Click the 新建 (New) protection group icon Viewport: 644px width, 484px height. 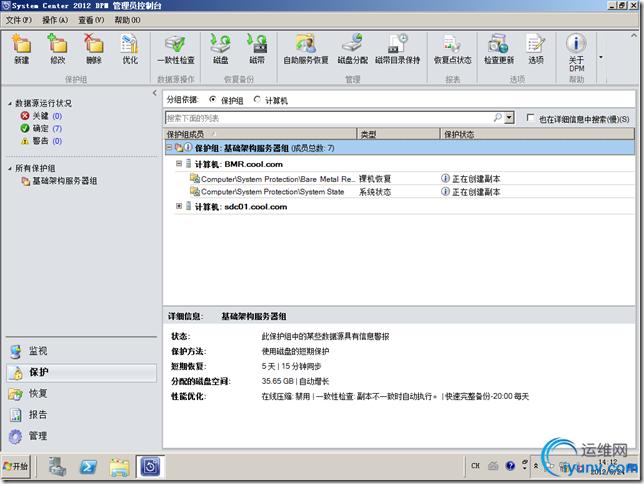pyautogui.click(x=21, y=49)
